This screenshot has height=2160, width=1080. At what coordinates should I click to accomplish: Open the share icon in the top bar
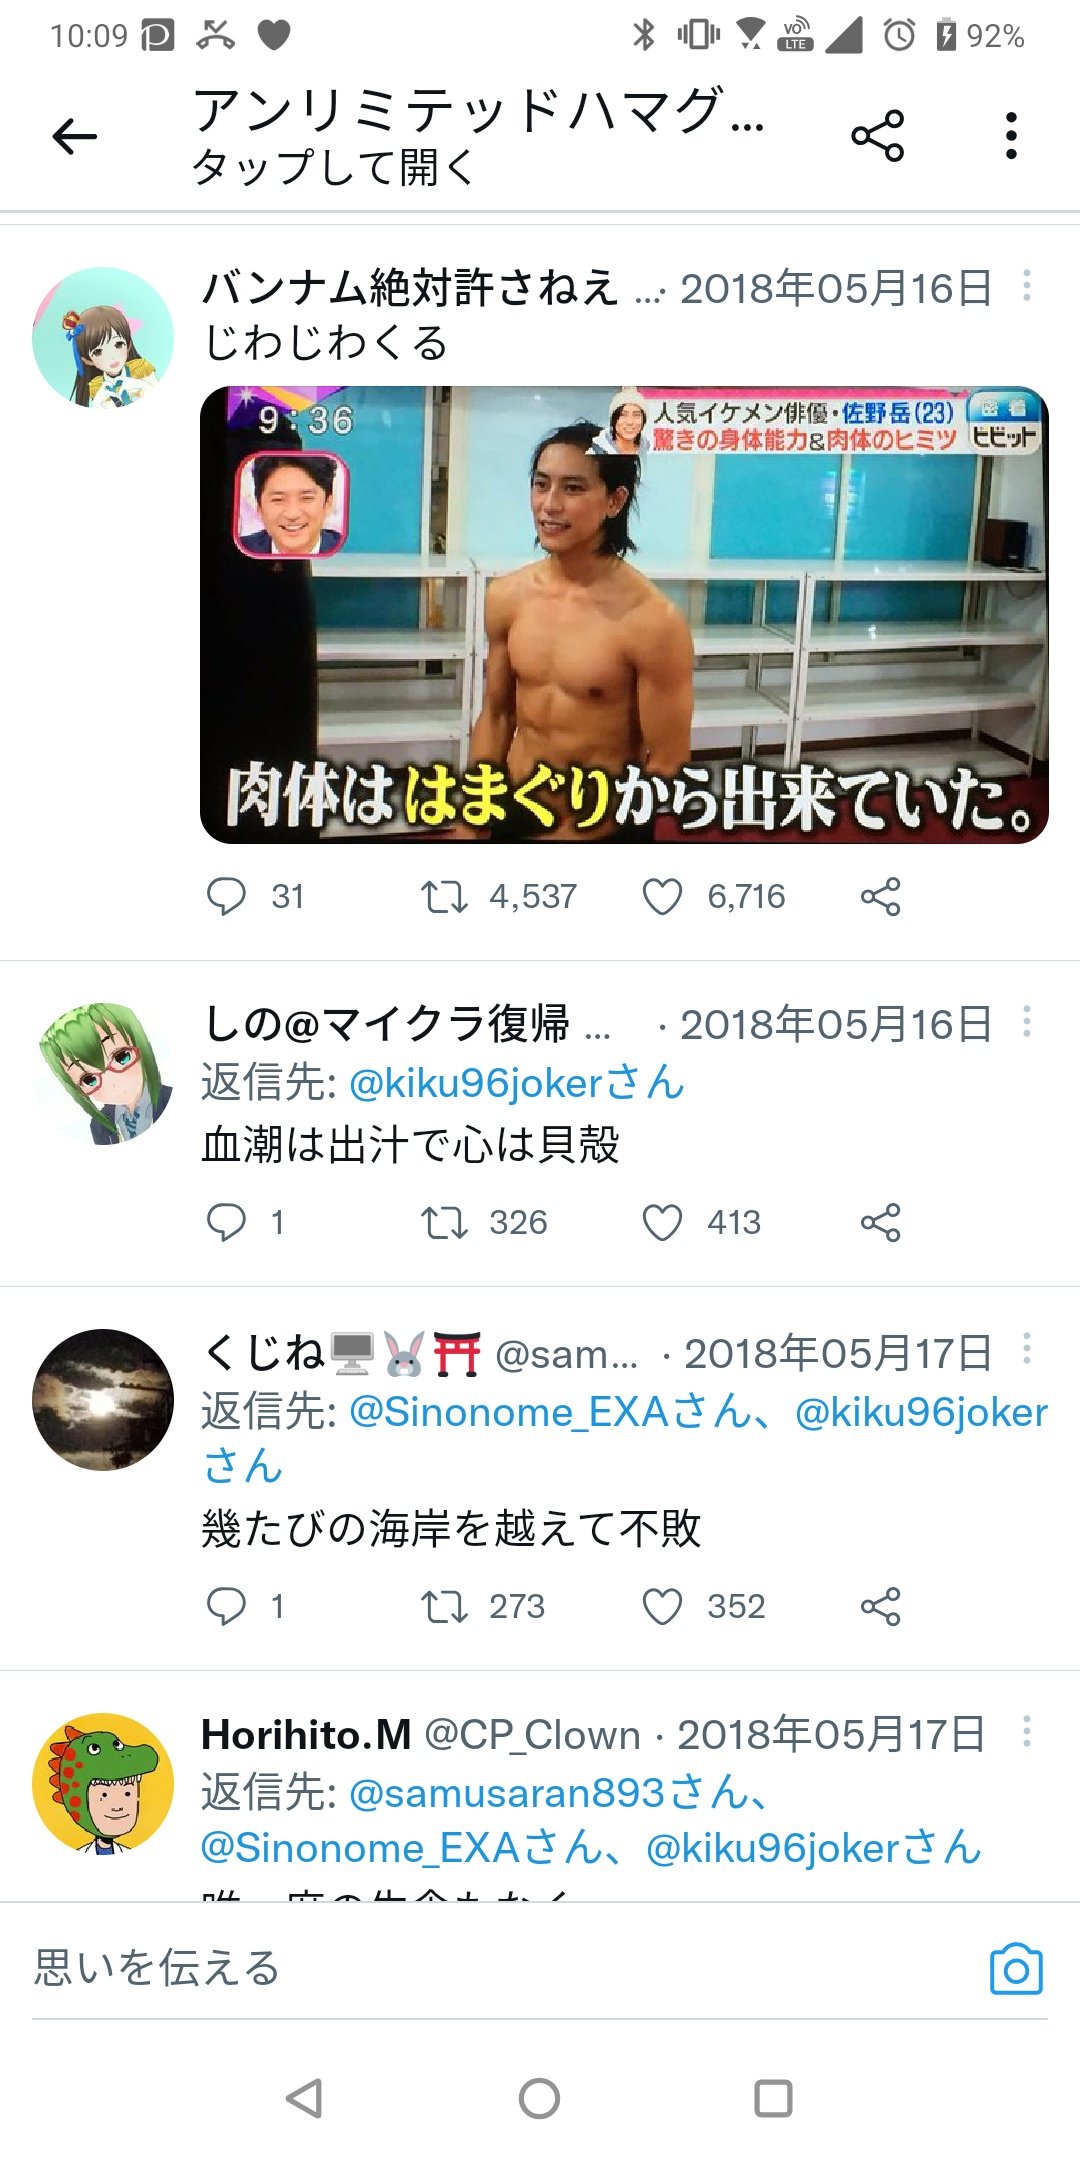tap(877, 136)
